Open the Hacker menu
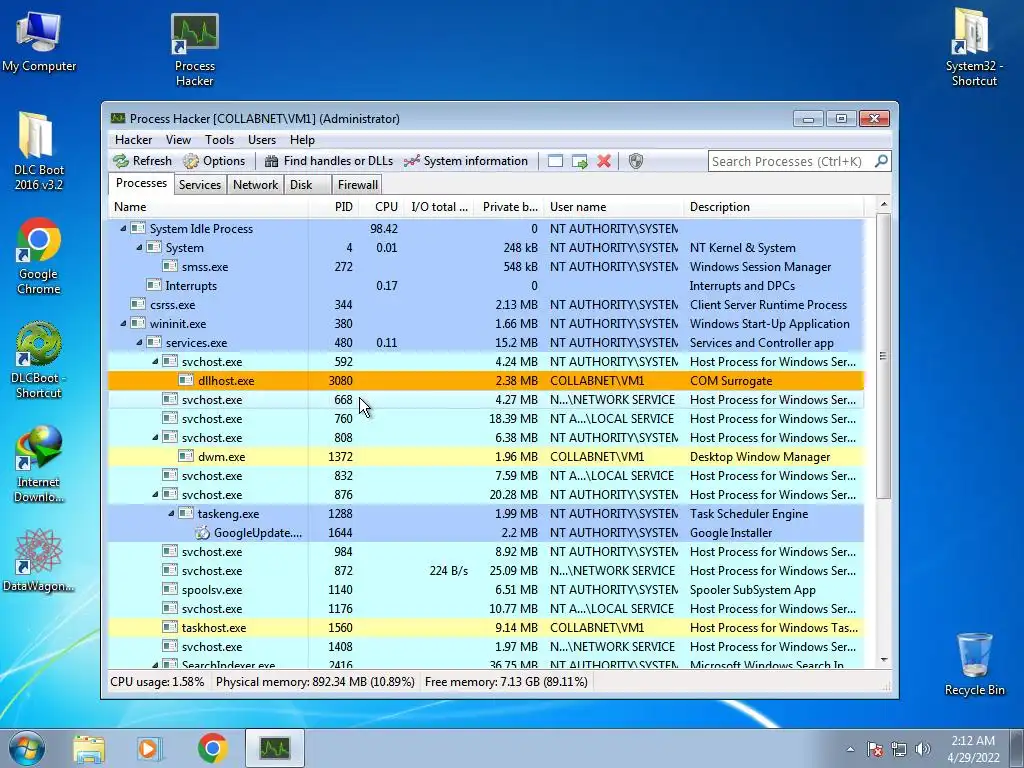 coord(133,140)
